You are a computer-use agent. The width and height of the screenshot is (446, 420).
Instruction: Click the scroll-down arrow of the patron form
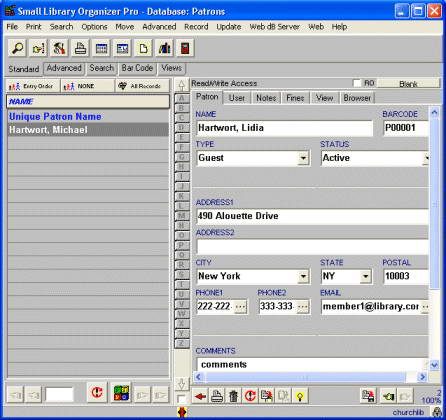click(435, 365)
